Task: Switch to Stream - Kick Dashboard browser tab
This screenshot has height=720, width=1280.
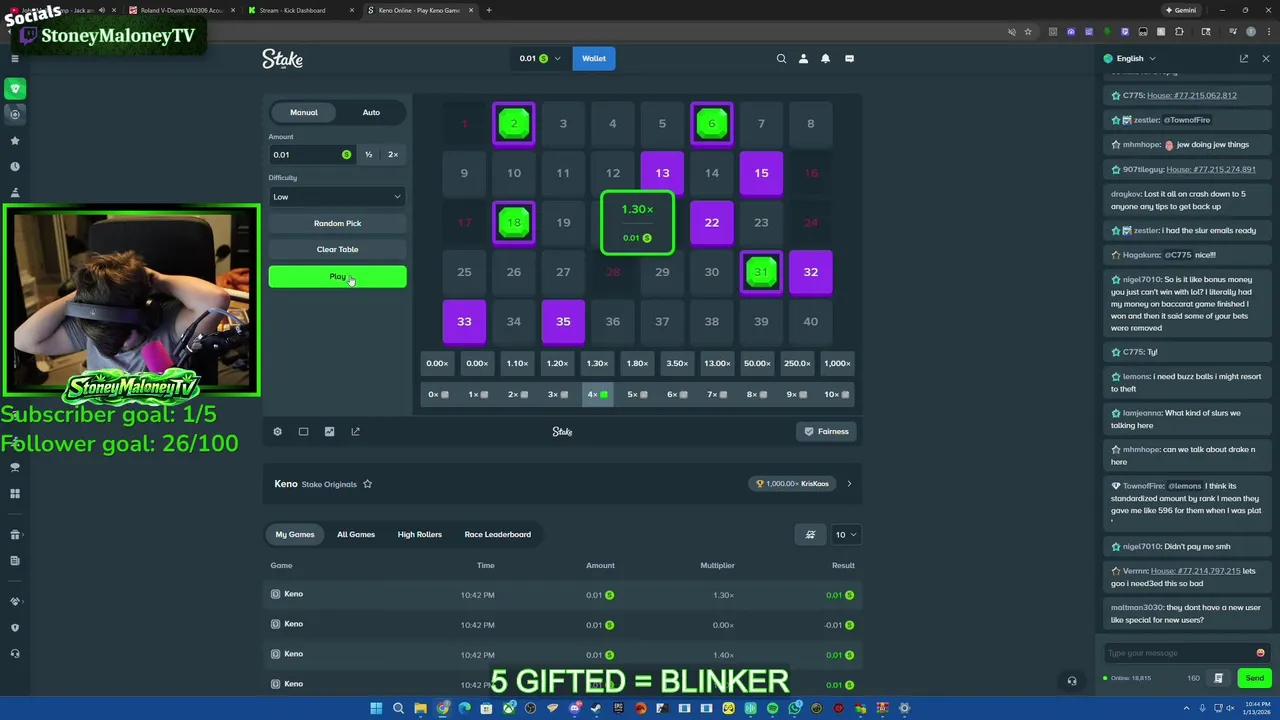Action: 298,10
